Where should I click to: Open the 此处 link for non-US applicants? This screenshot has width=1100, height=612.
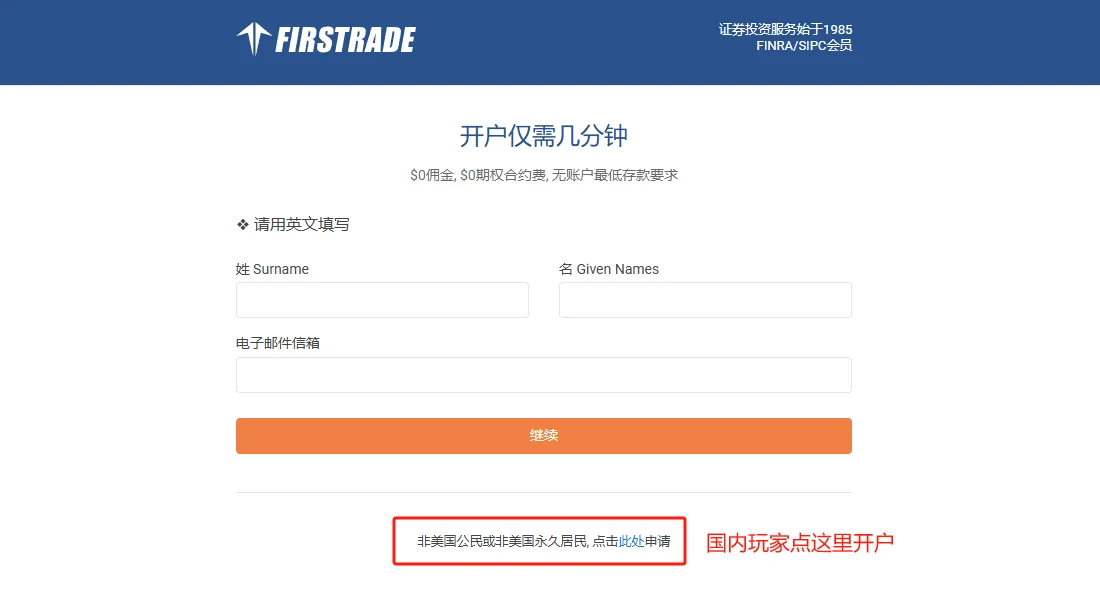click(631, 541)
